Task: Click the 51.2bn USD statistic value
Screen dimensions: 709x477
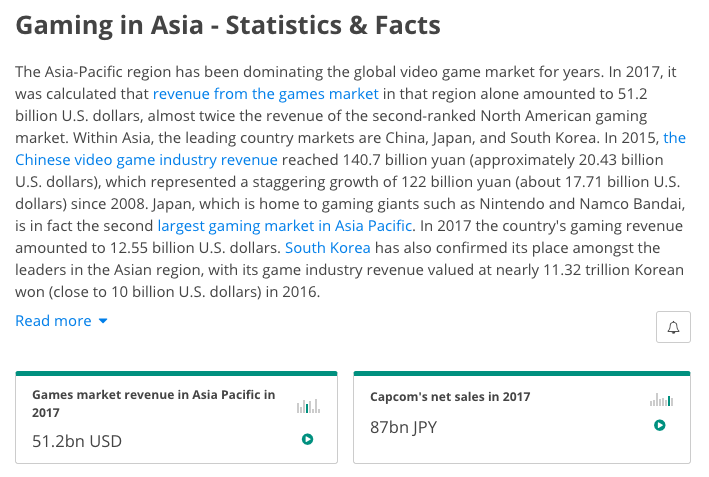Action: pos(77,441)
